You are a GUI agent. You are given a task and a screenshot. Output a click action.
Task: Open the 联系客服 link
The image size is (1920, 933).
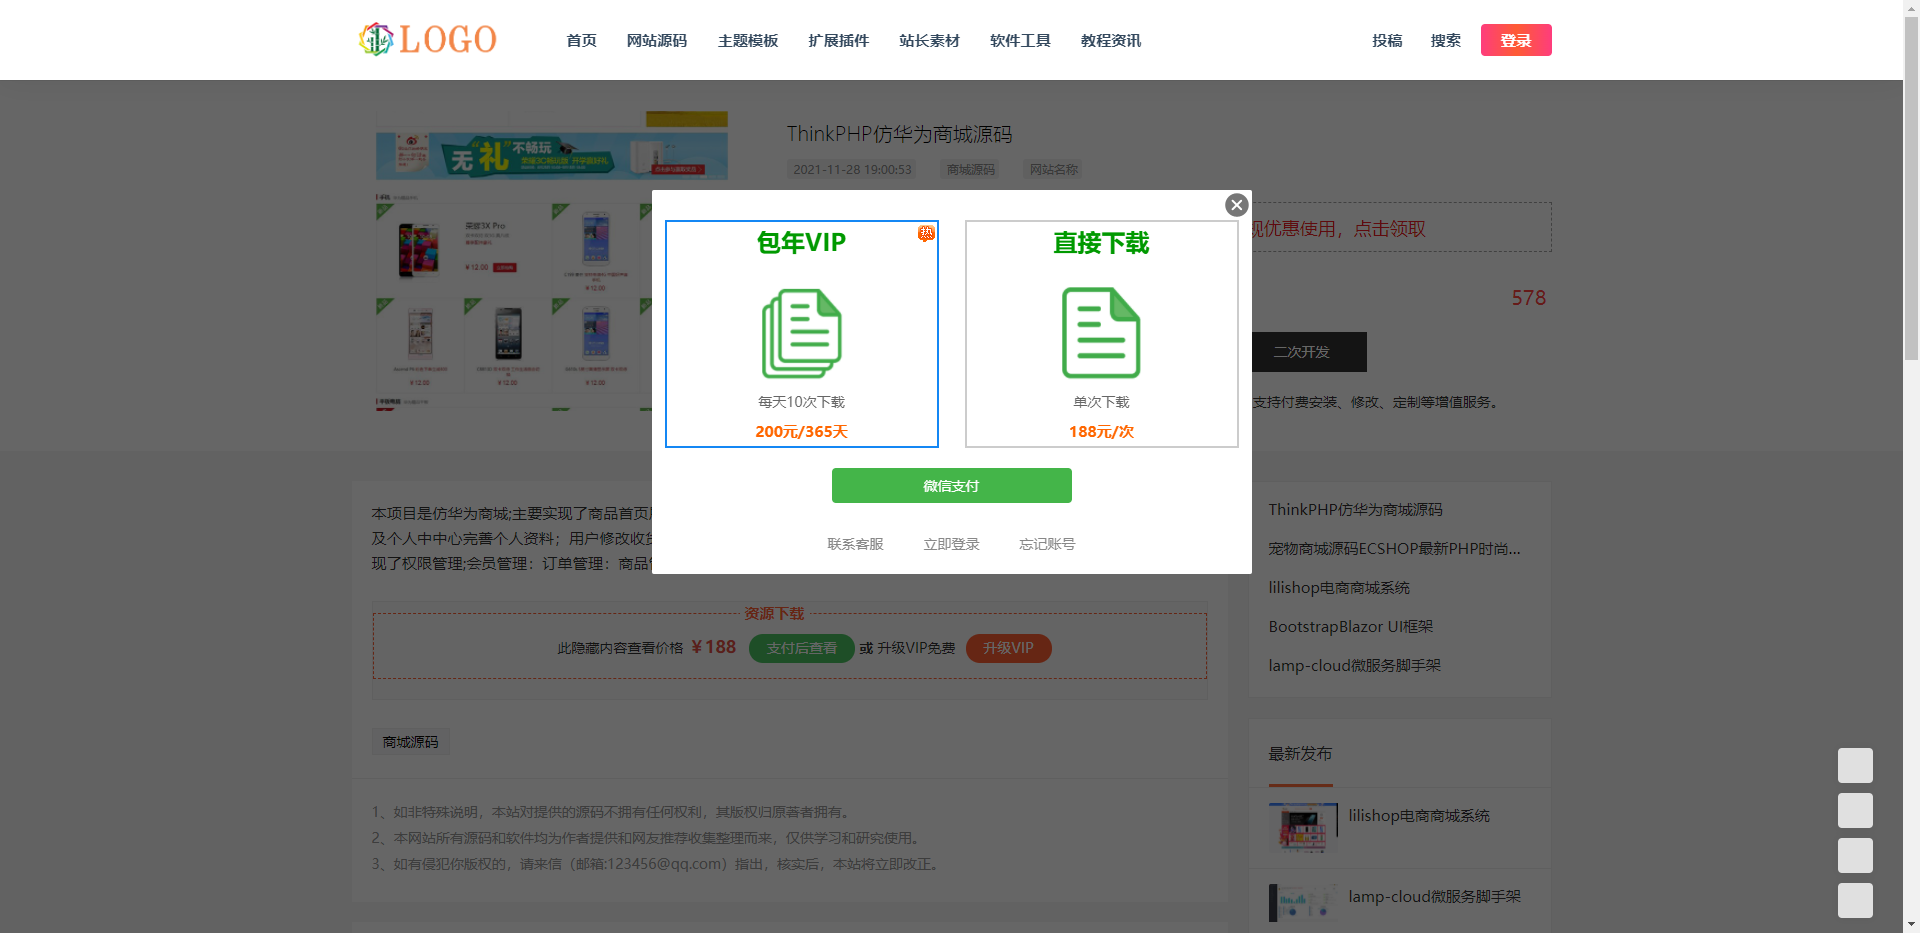(855, 544)
